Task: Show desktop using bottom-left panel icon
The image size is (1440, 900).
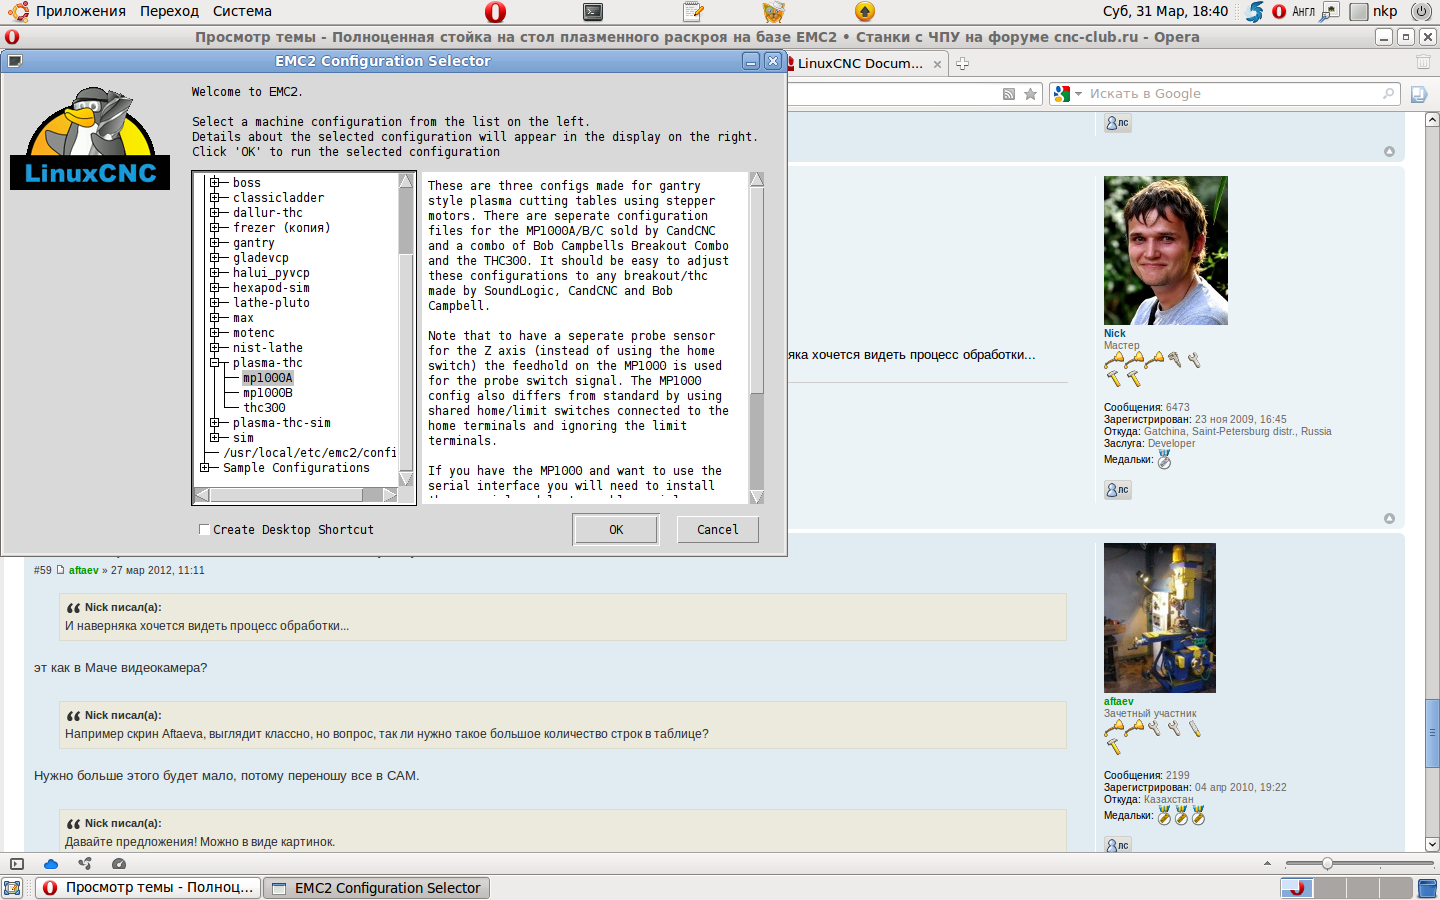Action: coord(13,888)
